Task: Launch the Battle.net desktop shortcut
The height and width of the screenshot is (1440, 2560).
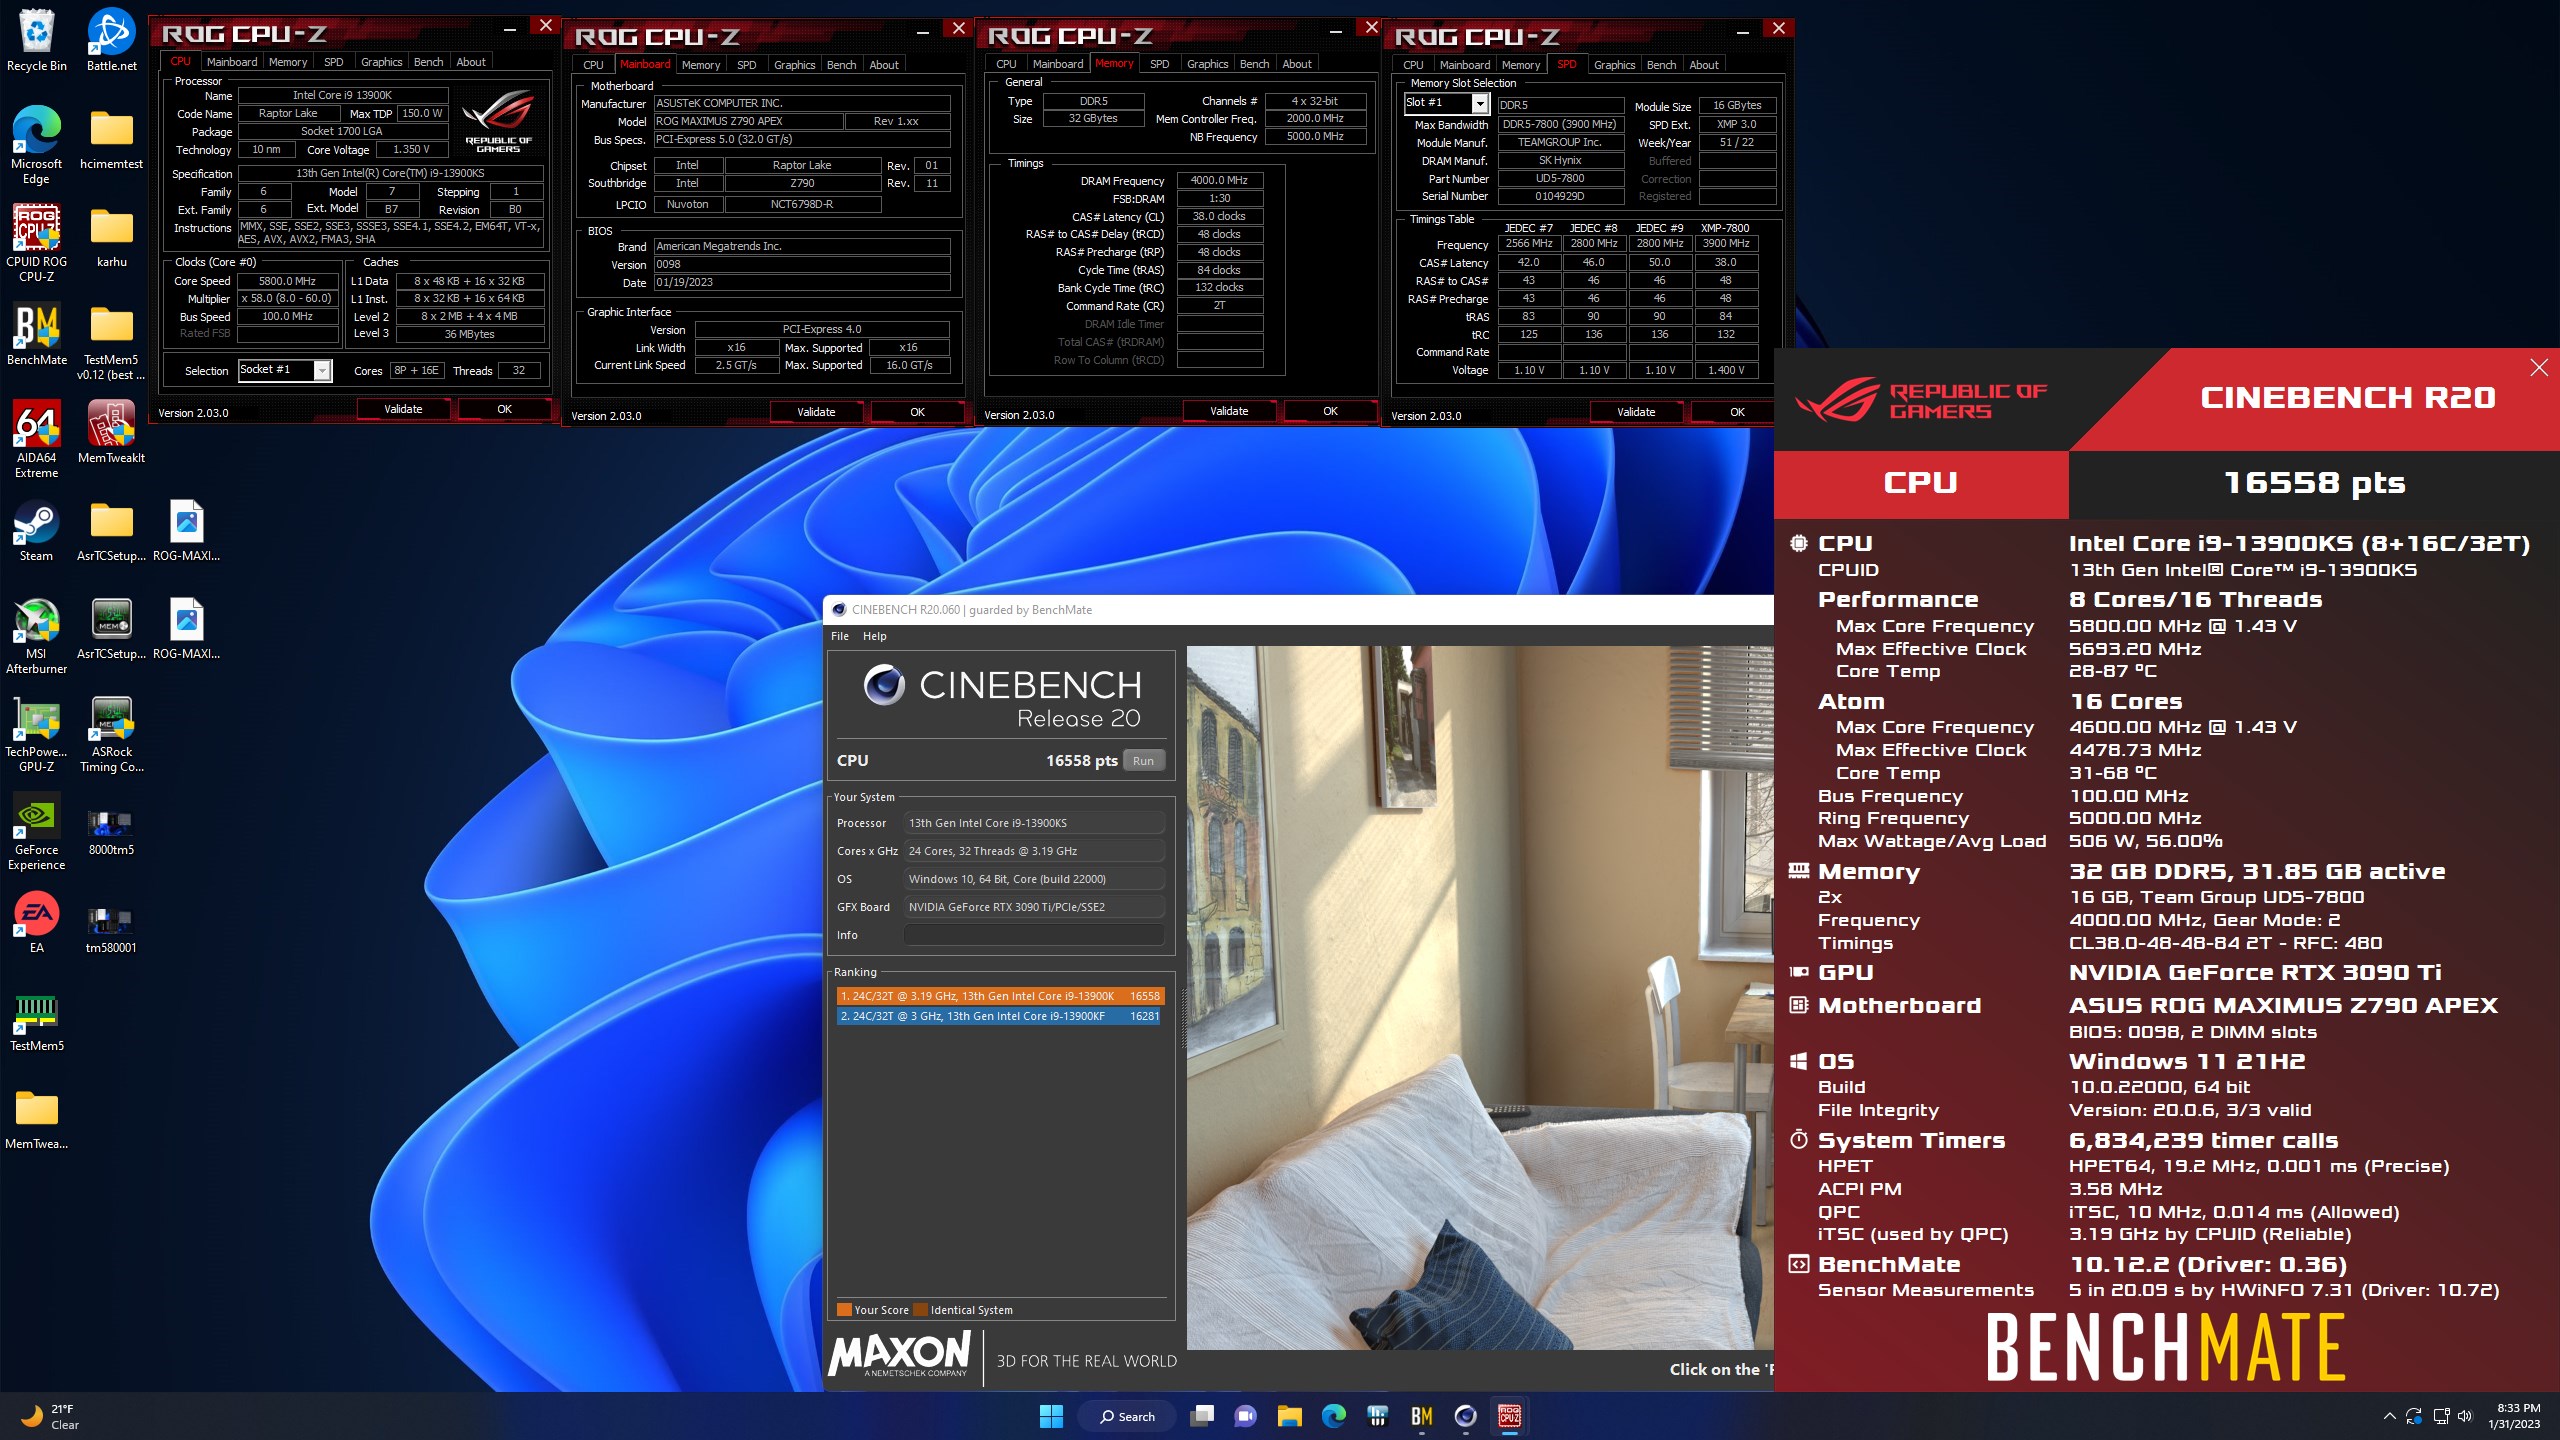Action: pos(111,40)
